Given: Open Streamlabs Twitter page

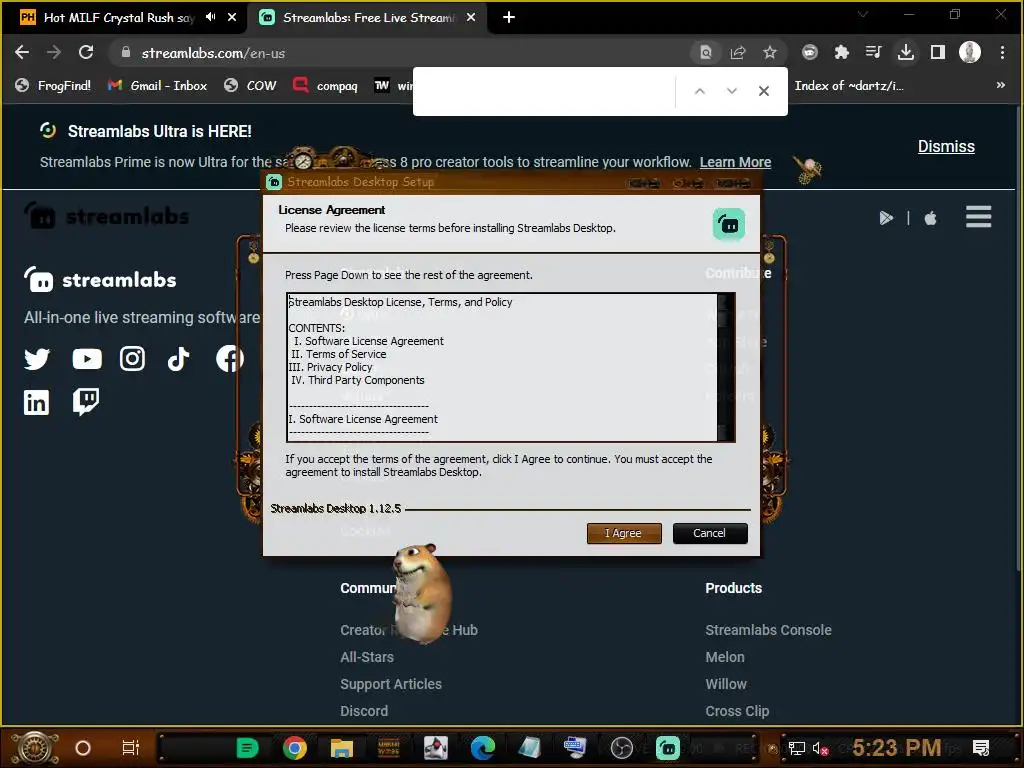Looking at the screenshot, I should pos(37,359).
